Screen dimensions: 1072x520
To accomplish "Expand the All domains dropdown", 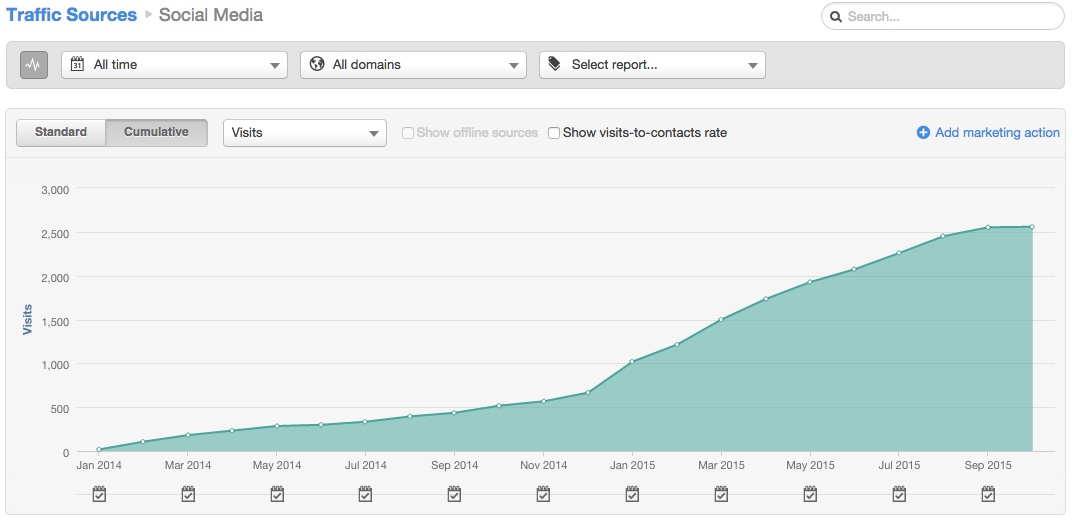I will 413,65.
